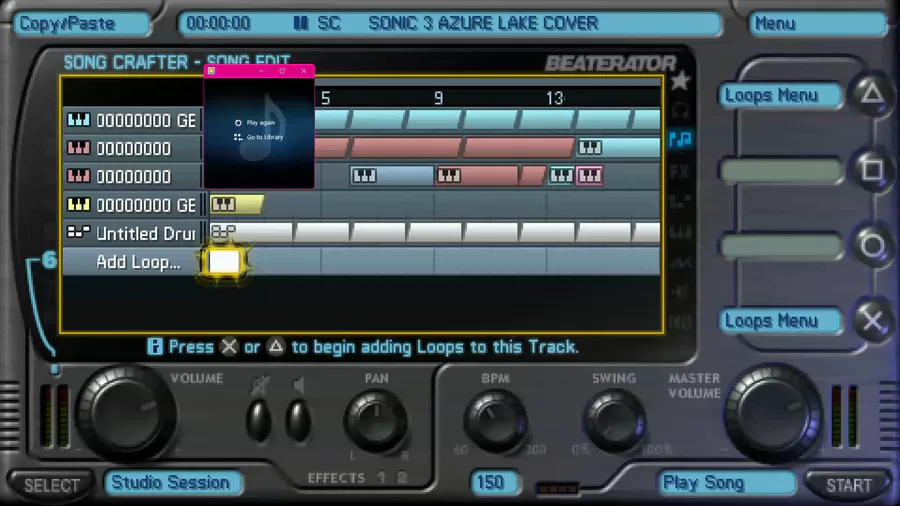Enable Effects slot 1
The image size is (900, 506).
(381, 477)
